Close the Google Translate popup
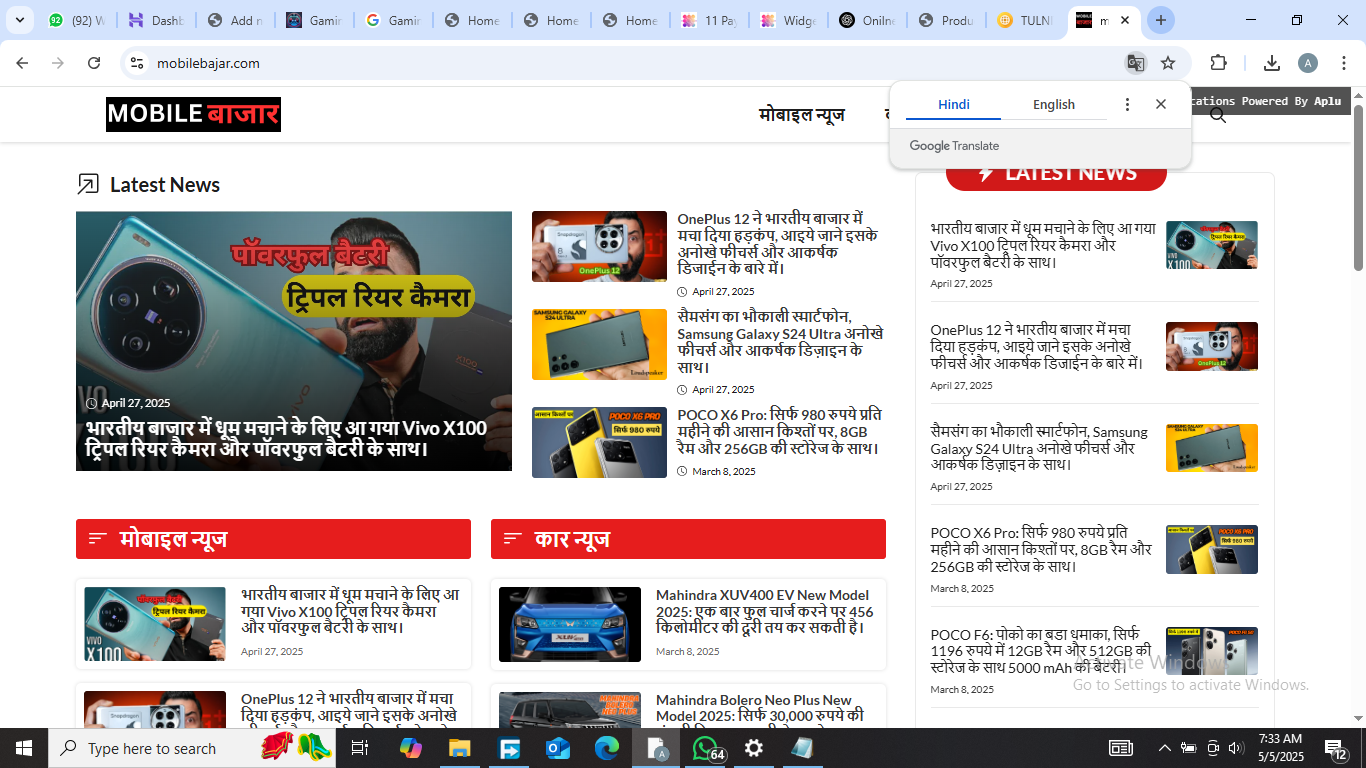 point(1160,104)
